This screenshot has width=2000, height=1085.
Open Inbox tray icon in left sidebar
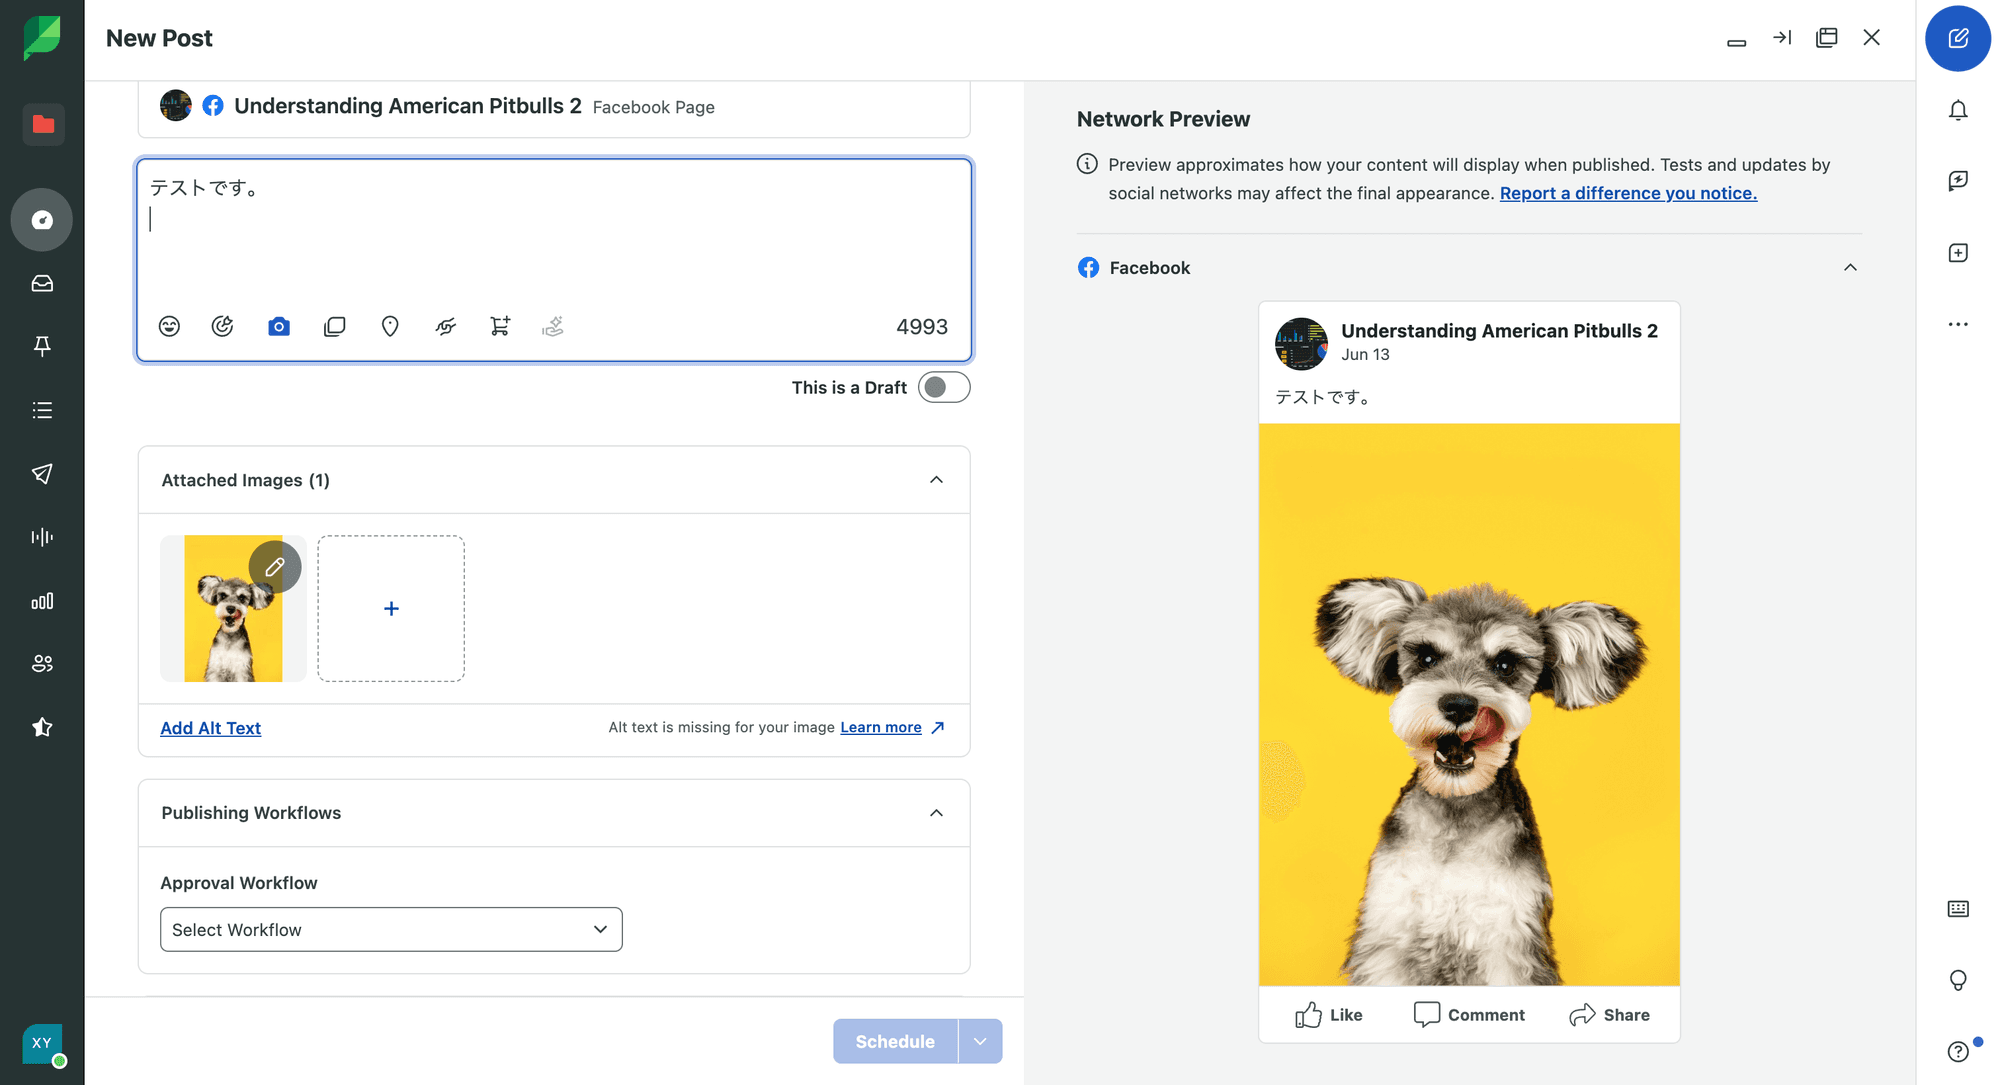pos(42,284)
